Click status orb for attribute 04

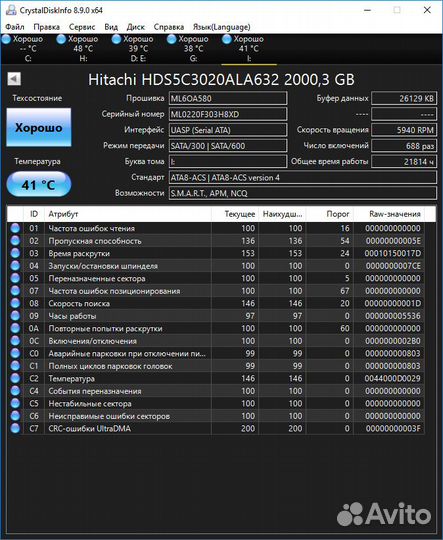click(x=15, y=266)
